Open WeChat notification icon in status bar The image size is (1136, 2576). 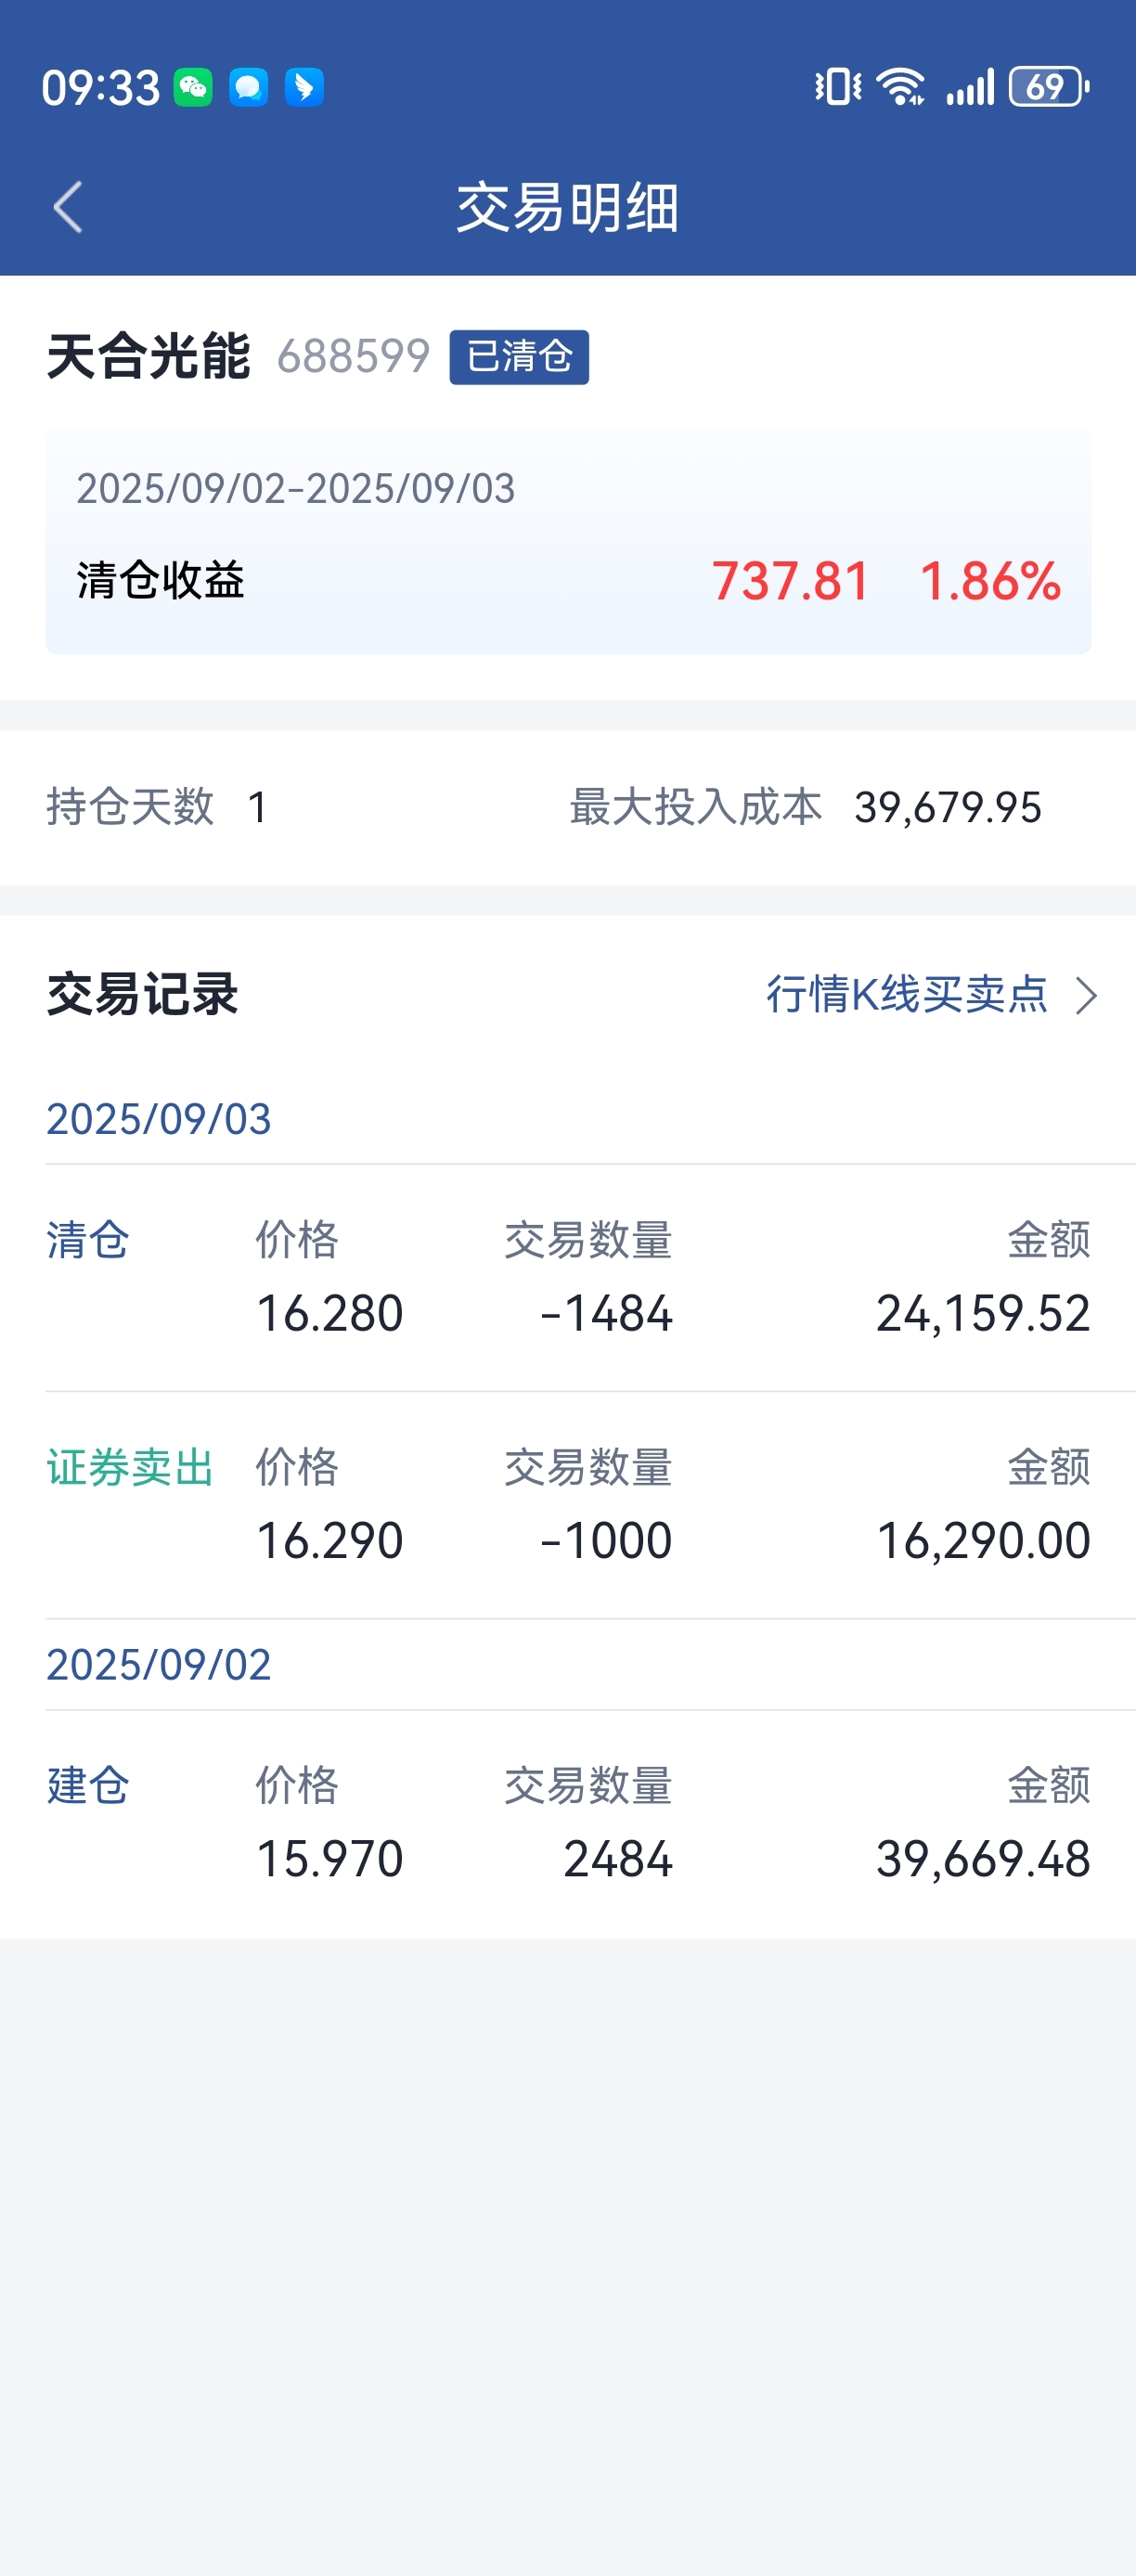193,87
